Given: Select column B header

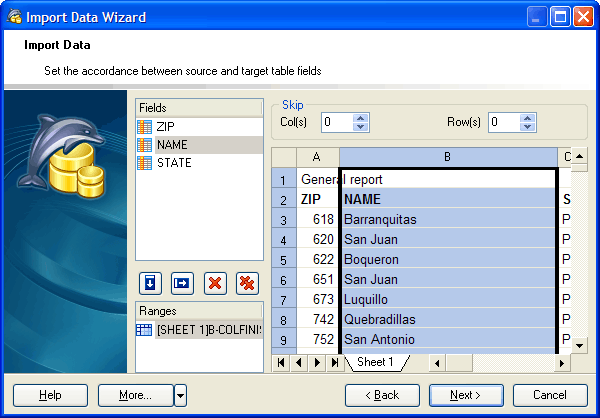Looking at the screenshot, I should coord(448,157).
